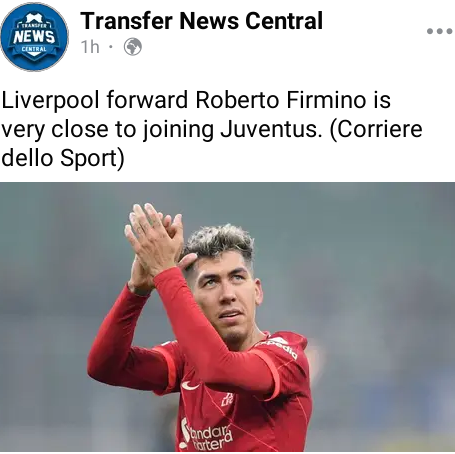Open the three-dots post options menu
This screenshot has width=455, height=454.
(439, 31)
